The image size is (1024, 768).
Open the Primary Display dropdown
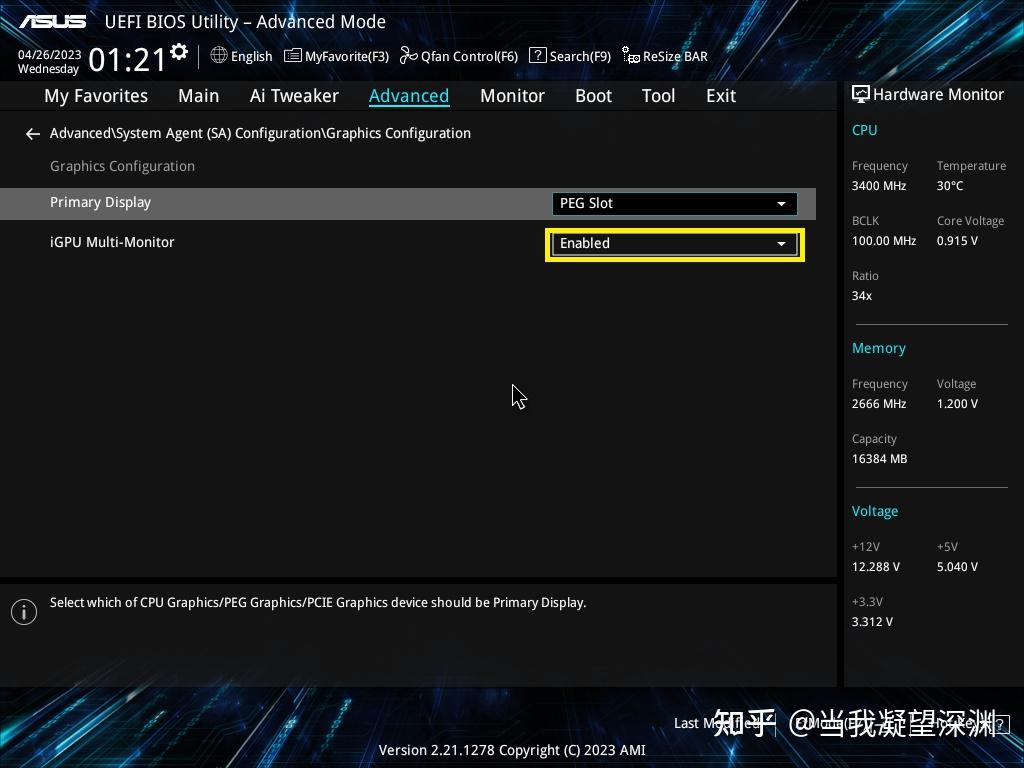pos(674,203)
